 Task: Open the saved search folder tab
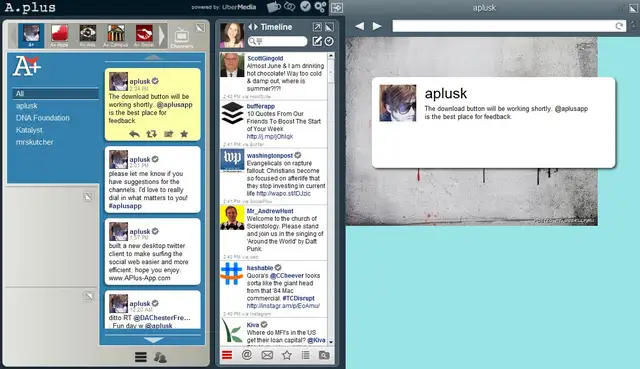[324, 355]
